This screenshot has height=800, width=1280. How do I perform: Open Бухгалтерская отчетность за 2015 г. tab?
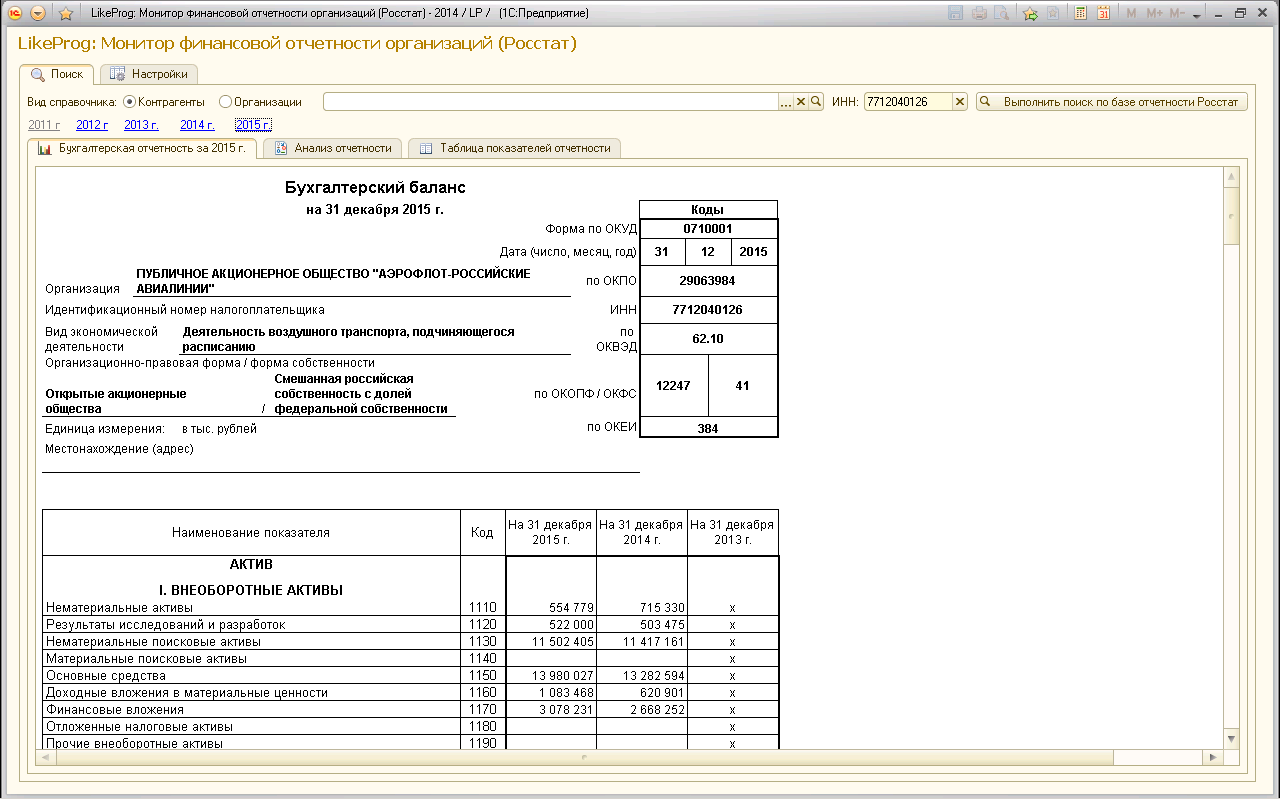point(142,148)
